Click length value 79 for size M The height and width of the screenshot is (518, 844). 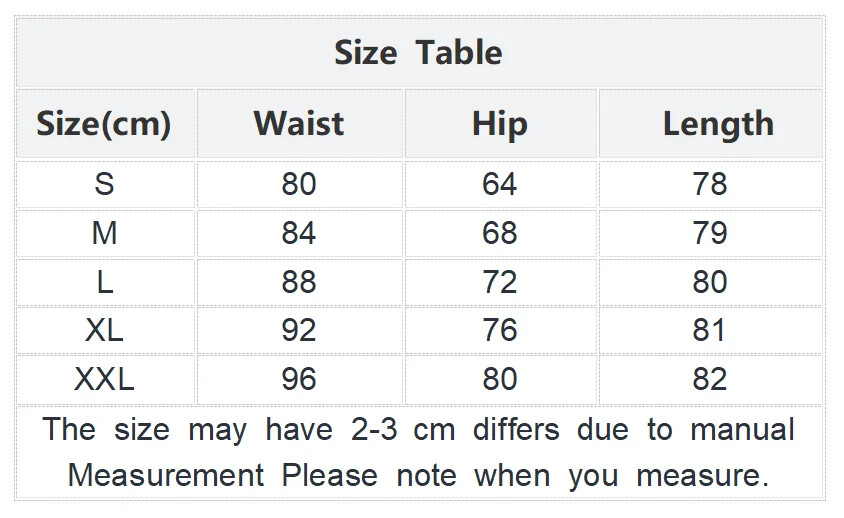[x=710, y=233]
